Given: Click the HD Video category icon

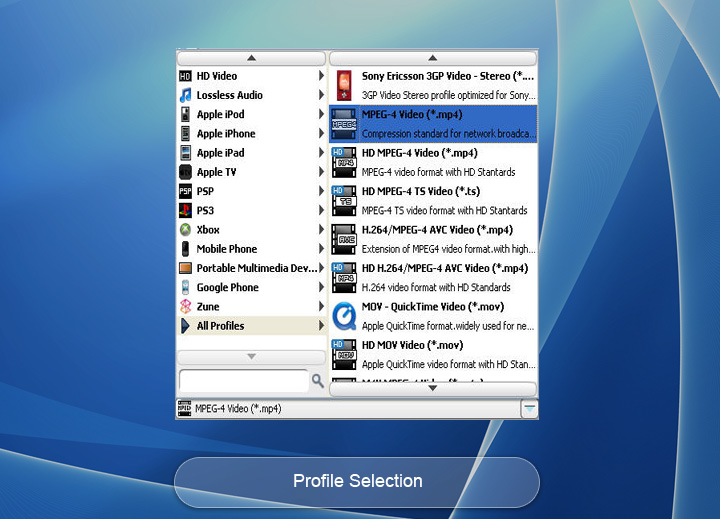Looking at the screenshot, I should 185,76.
